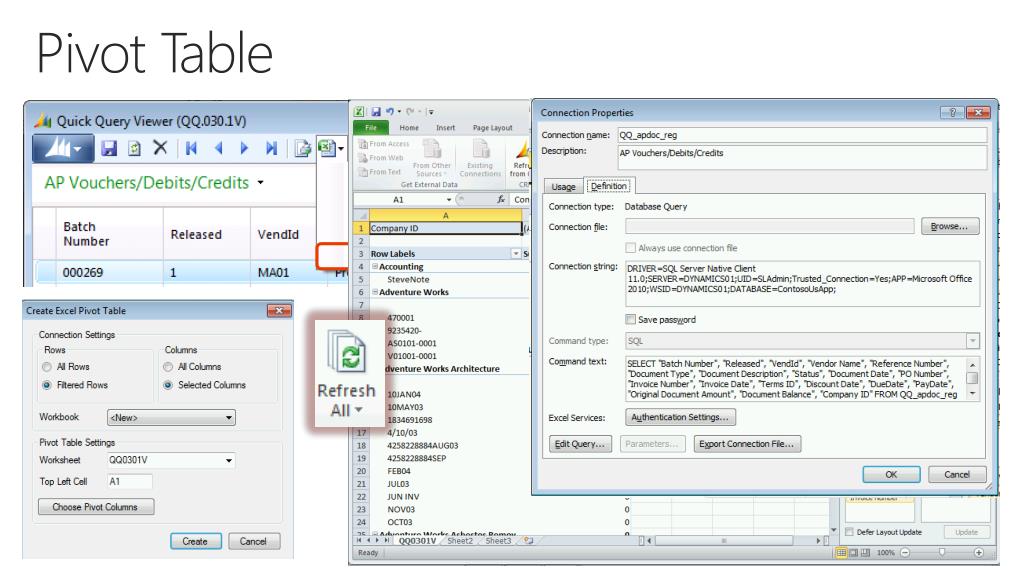Viewport: 1023px width, 575px height.
Task: Toggle Always use connection file checkbox
Action: click(x=630, y=248)
